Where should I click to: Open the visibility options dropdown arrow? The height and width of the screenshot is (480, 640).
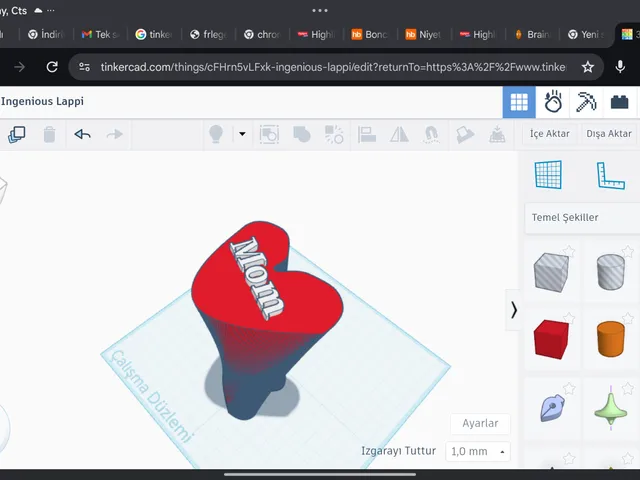[242, 134]
